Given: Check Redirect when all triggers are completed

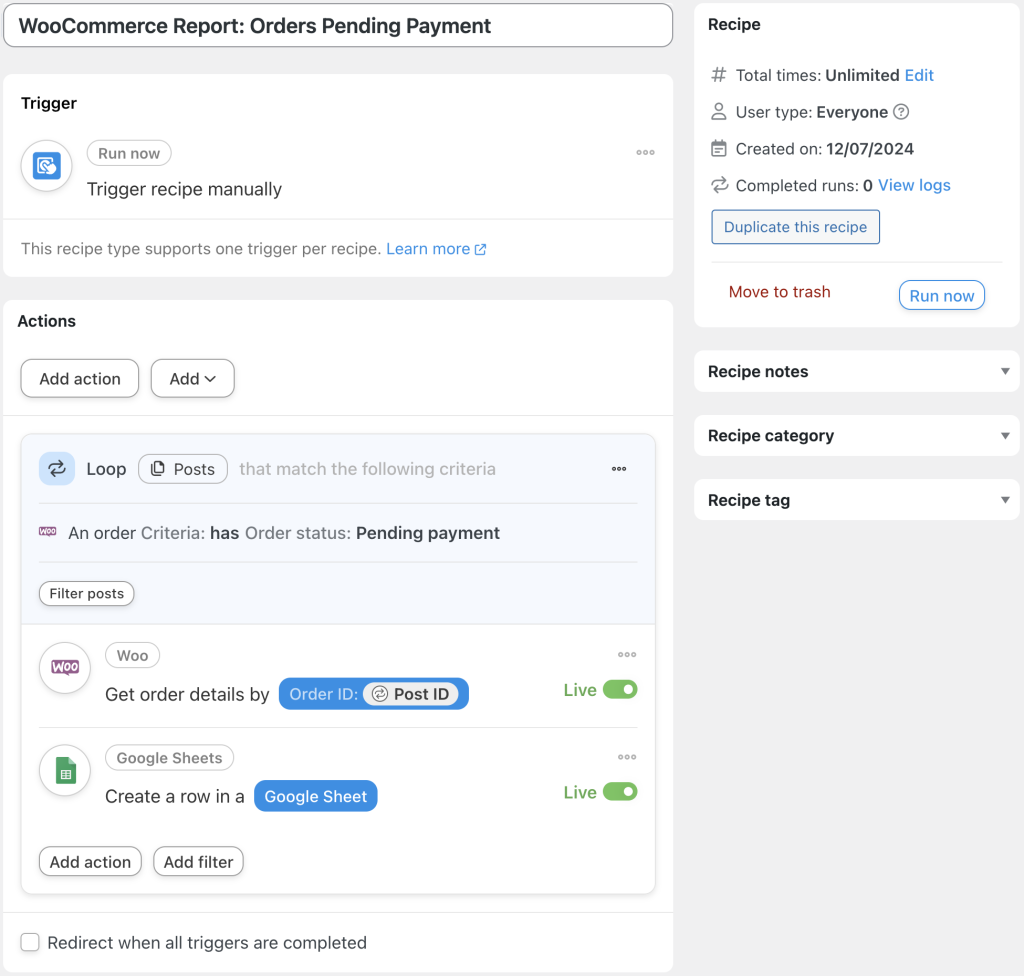Looking at the screenshot, I should pyautogui.click(x=30, y=942).
